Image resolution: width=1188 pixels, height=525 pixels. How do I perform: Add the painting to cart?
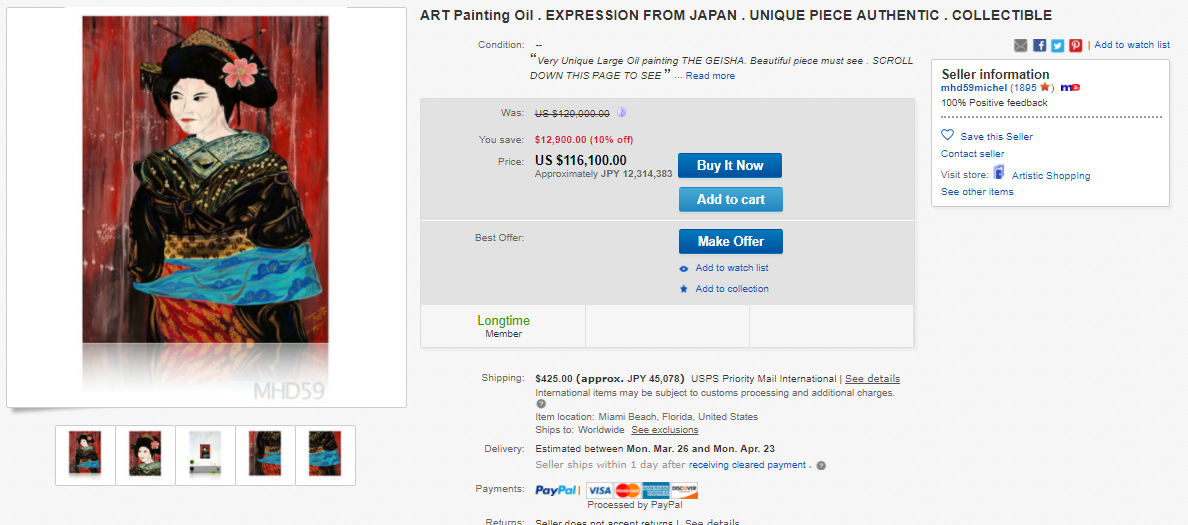[730, 199]
